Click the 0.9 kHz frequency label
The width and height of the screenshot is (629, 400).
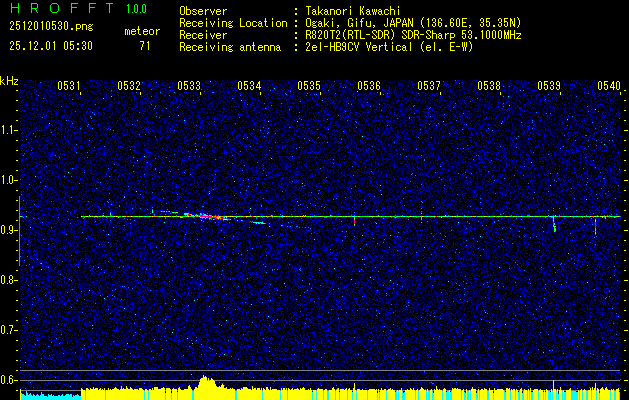coord(9,230)
